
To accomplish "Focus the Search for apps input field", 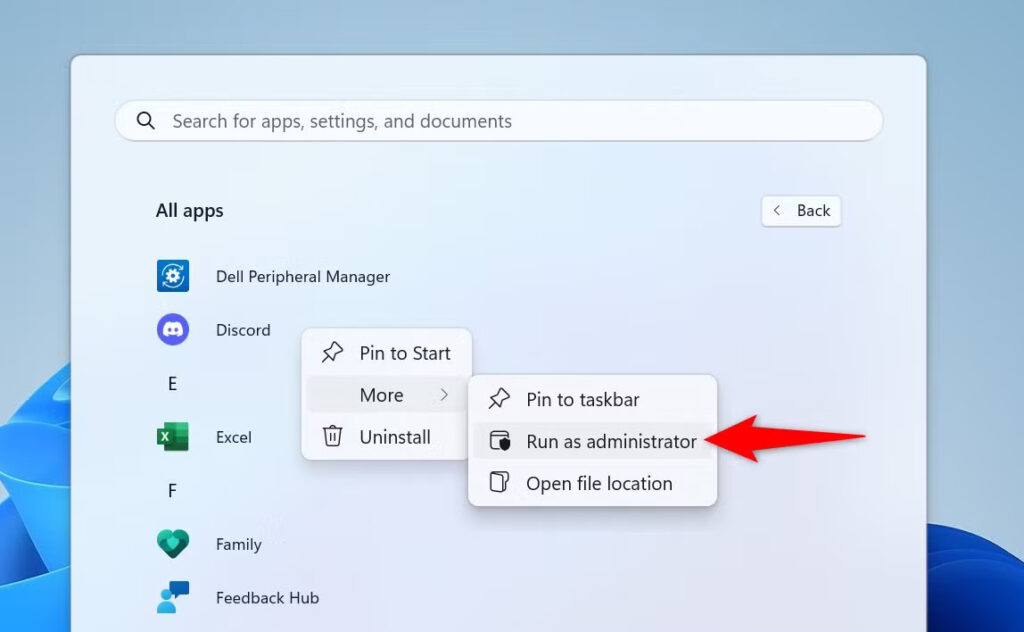I will tap(499, 121).
